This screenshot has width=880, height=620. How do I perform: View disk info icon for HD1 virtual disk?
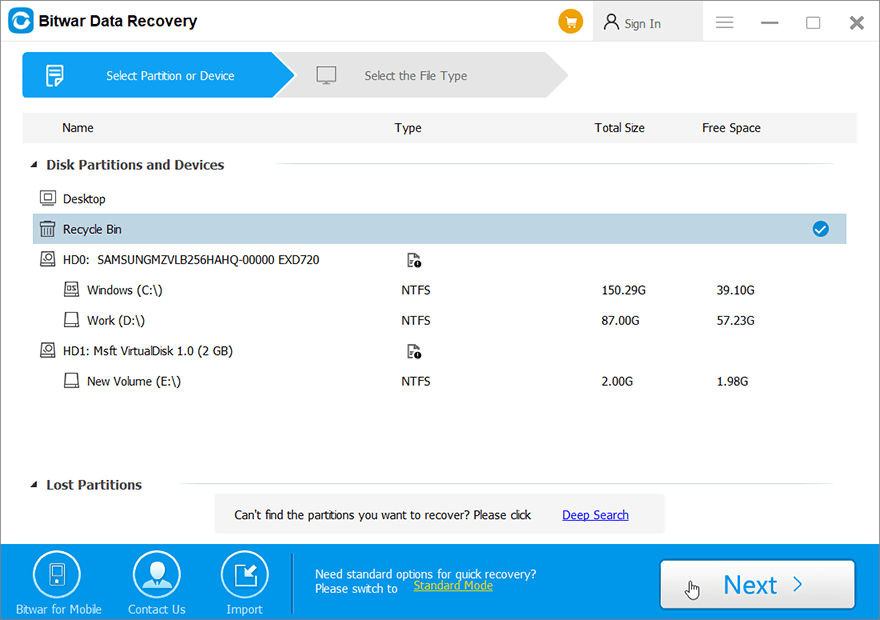[x=413, y=351]
